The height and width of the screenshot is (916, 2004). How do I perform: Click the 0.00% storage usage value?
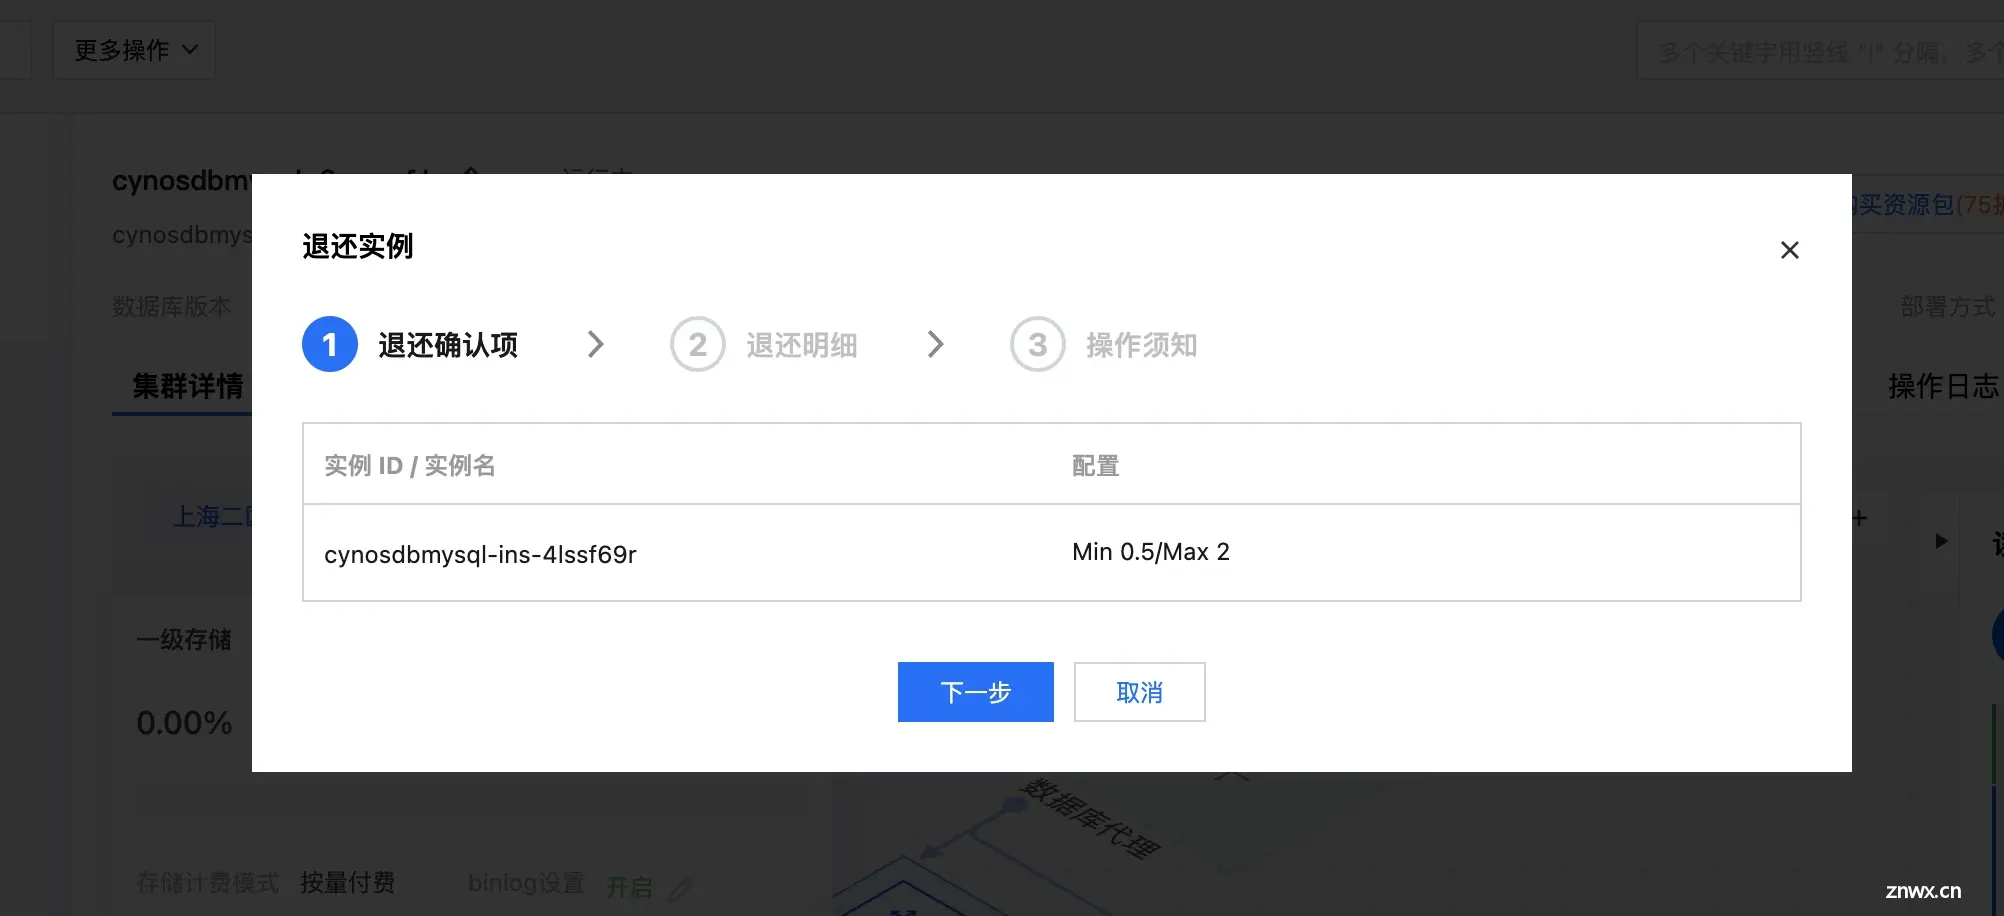pyautogui.click(x=184, y=723)
